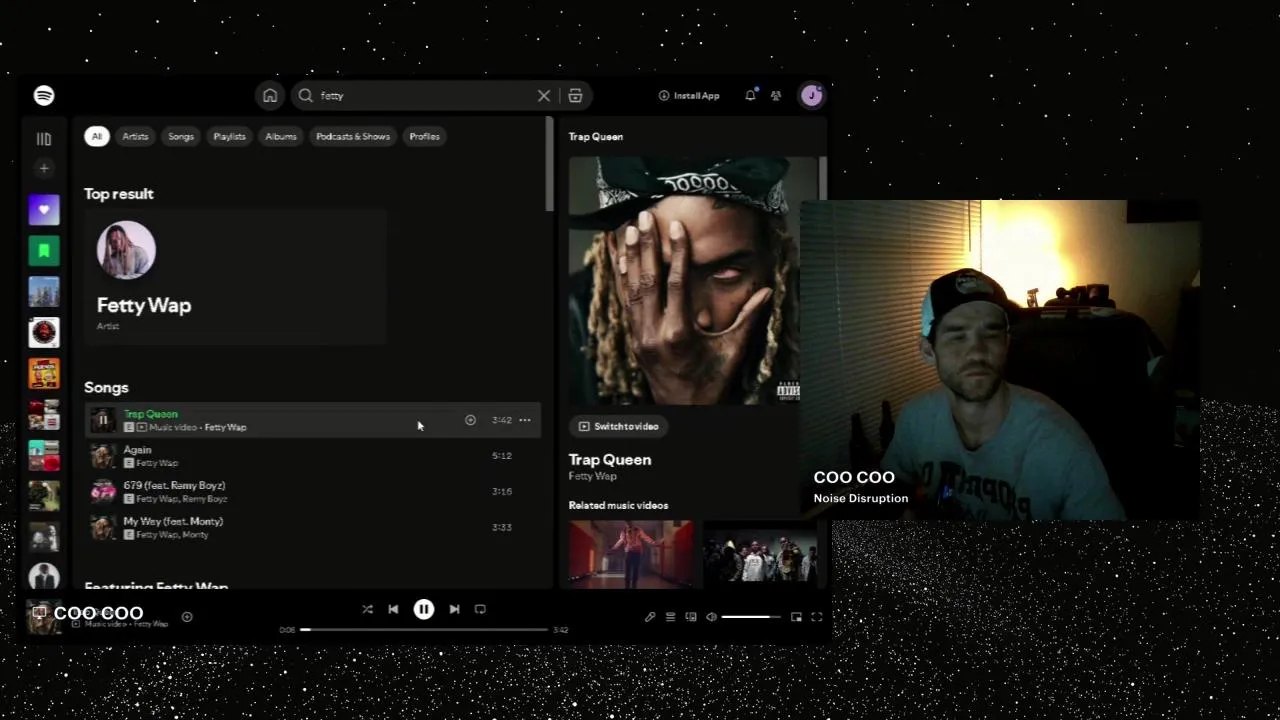Filter results by Podcasts & Shows
This screenshot has width=1280, height=720.
(353, 136)
